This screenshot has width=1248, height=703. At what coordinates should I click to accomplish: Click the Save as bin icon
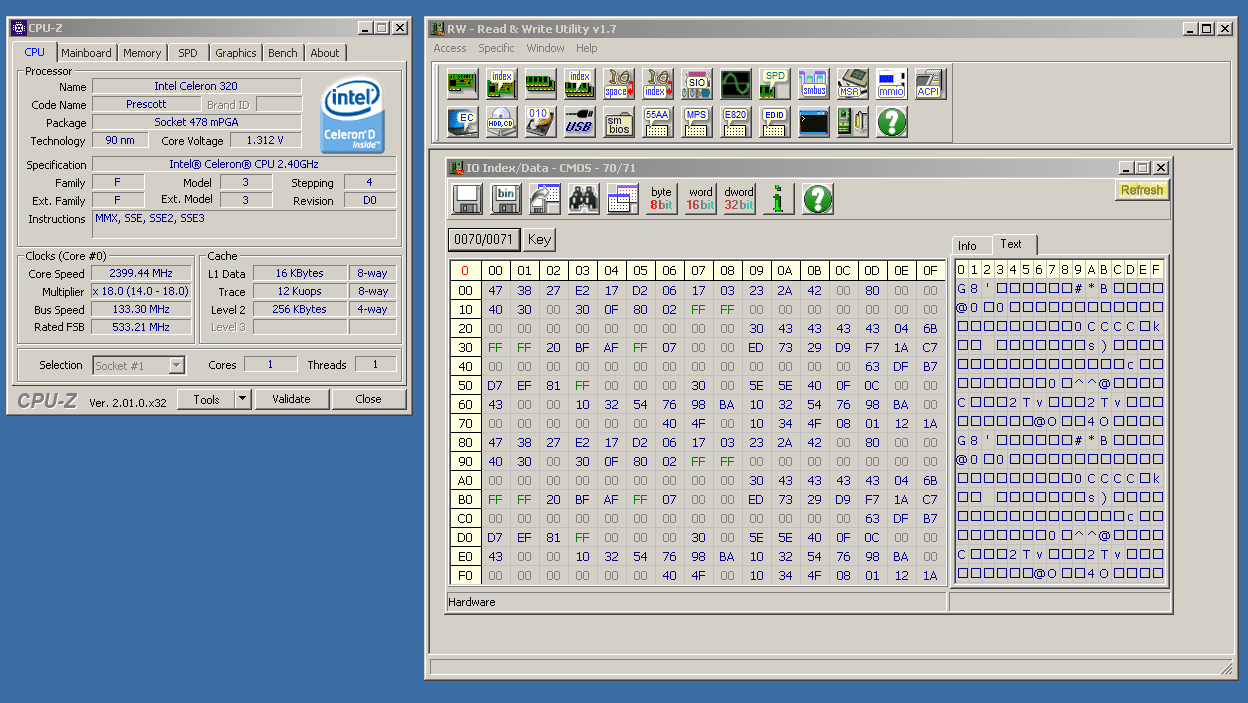coord(506,199)
